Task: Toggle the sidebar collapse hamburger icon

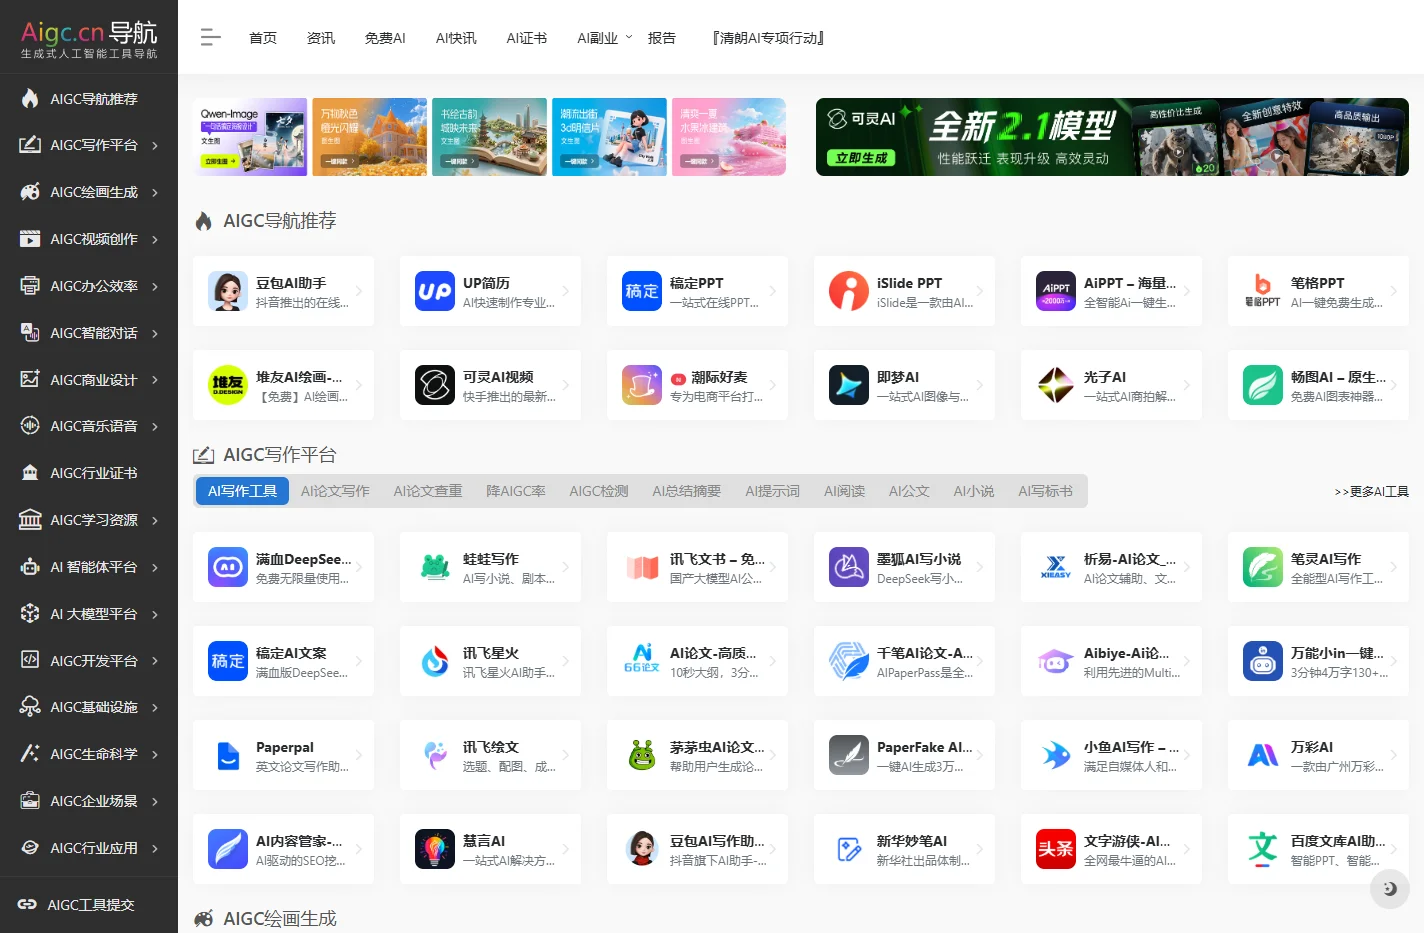Action: pyautogui.click(x=210, y=38)
